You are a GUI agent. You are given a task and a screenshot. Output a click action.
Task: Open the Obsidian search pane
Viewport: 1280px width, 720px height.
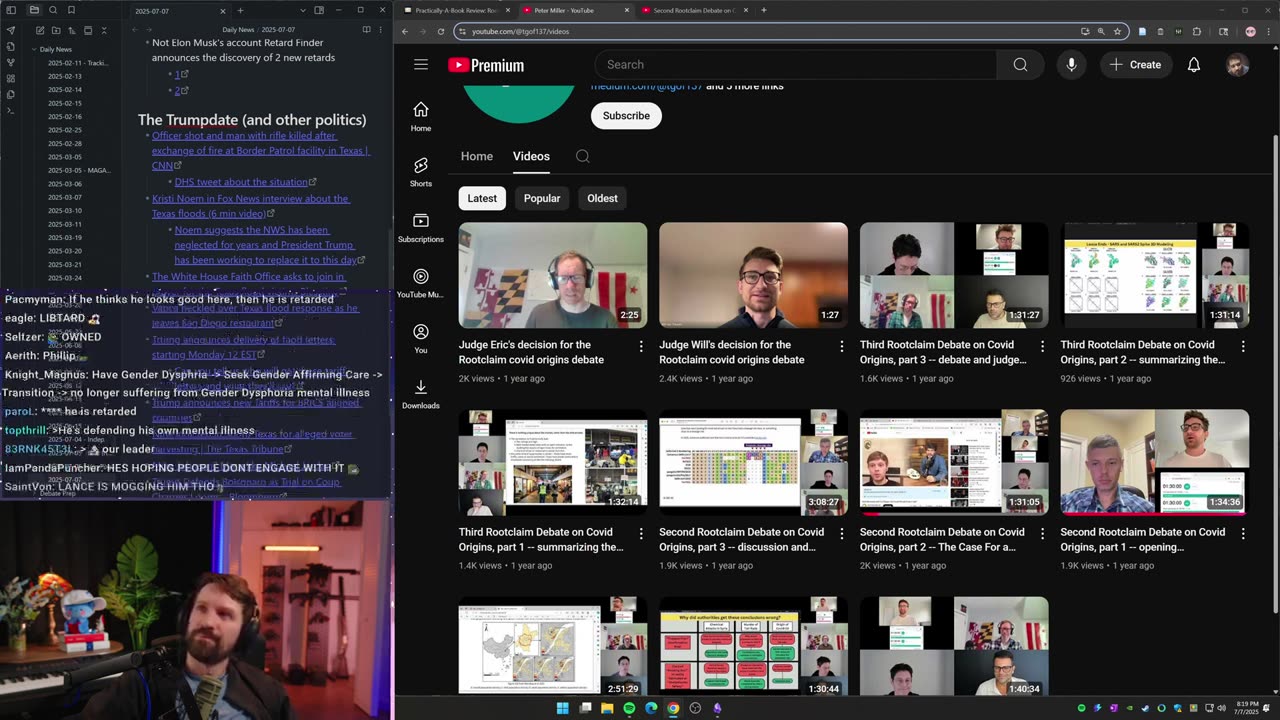tap(52, 10)
